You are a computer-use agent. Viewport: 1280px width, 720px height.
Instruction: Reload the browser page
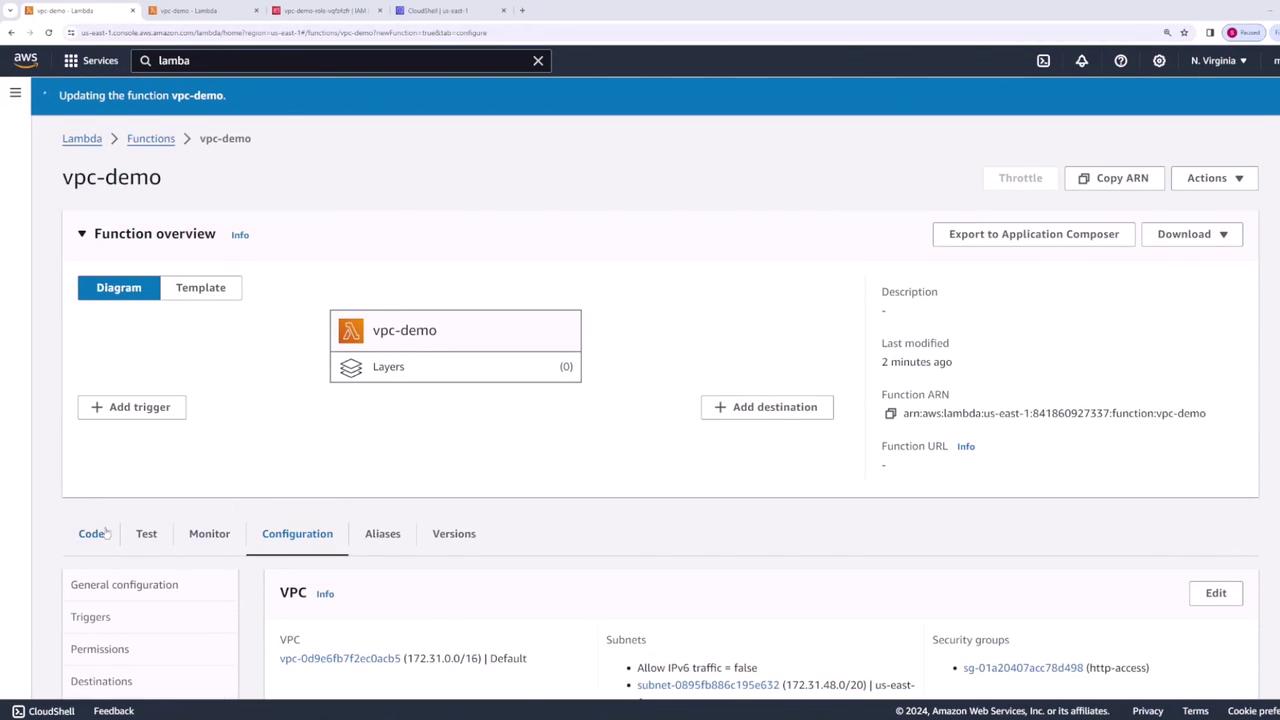(x=48, y=32)
